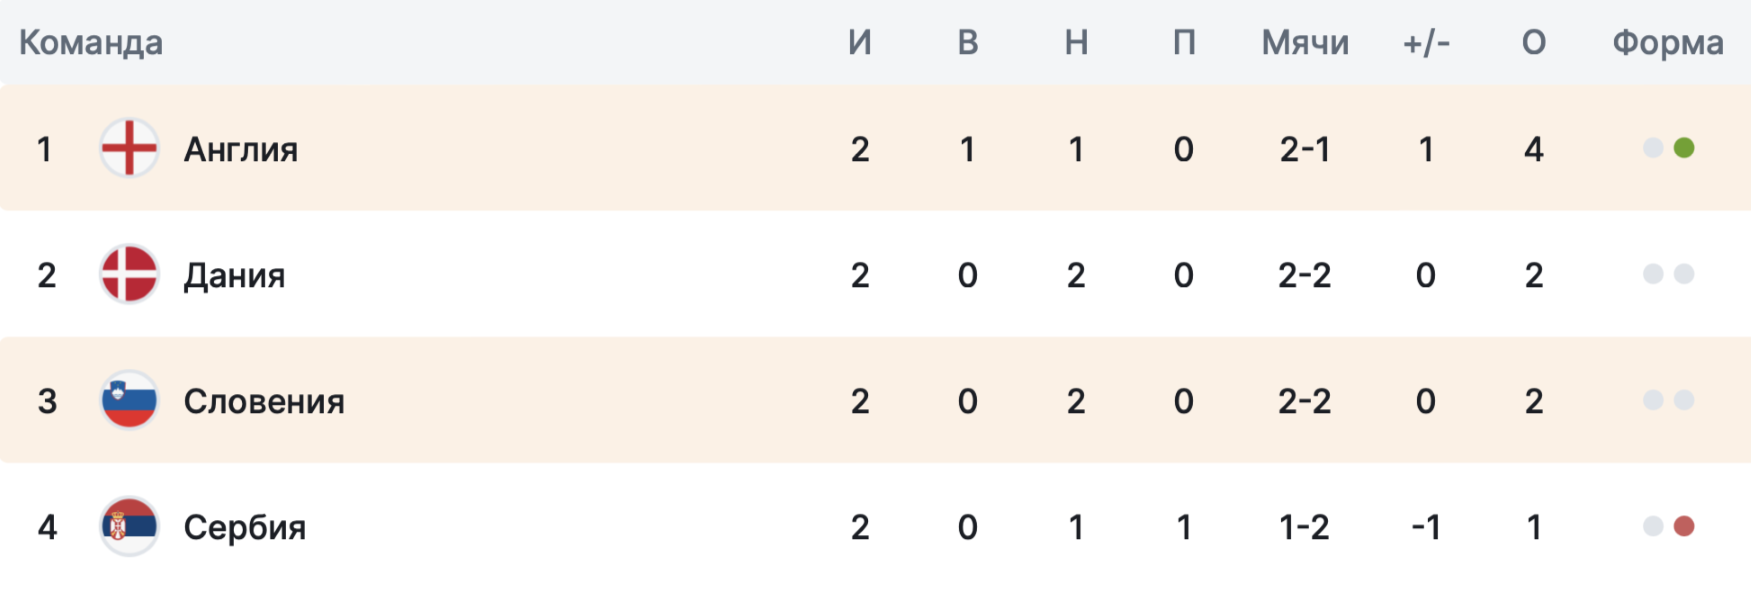The image size is (1751, 602).
Task: Open the Сербия team page
Action: coord(245,527)
